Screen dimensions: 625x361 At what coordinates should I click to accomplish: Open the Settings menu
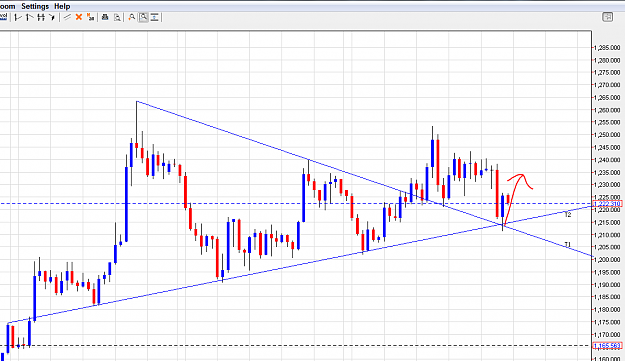[35, 6]
